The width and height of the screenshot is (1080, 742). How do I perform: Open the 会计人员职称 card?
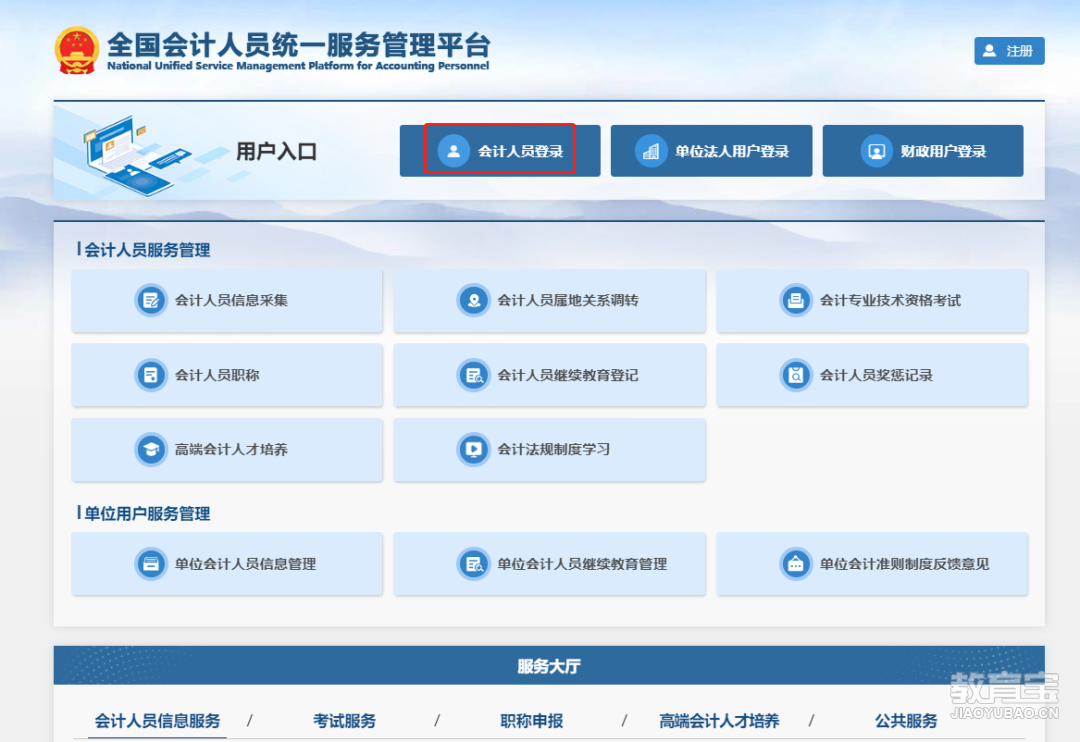click(x=227, y=375)
